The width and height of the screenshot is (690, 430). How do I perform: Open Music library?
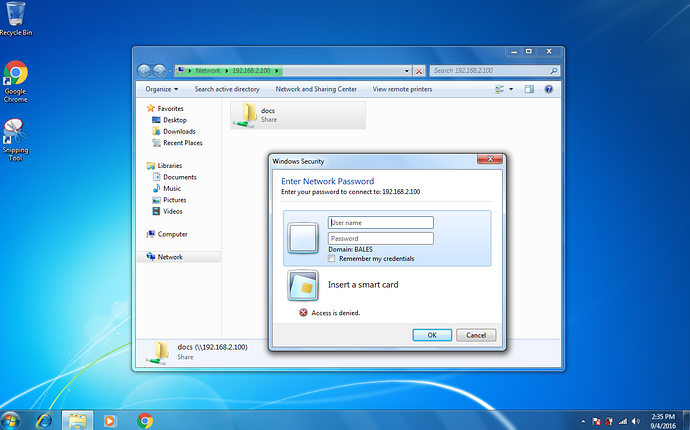(167, 188)
